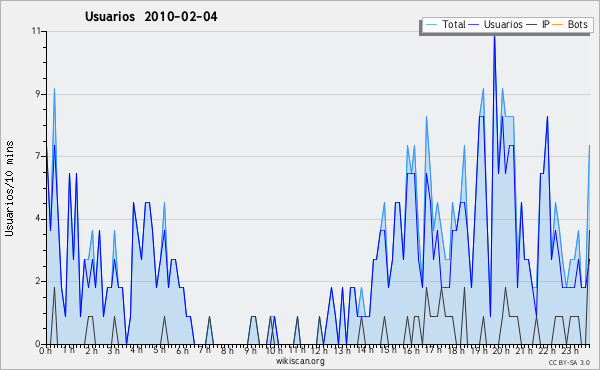
Task: Click the dark-blue Usuarios legend line swatch
Action: pos(474,25)
